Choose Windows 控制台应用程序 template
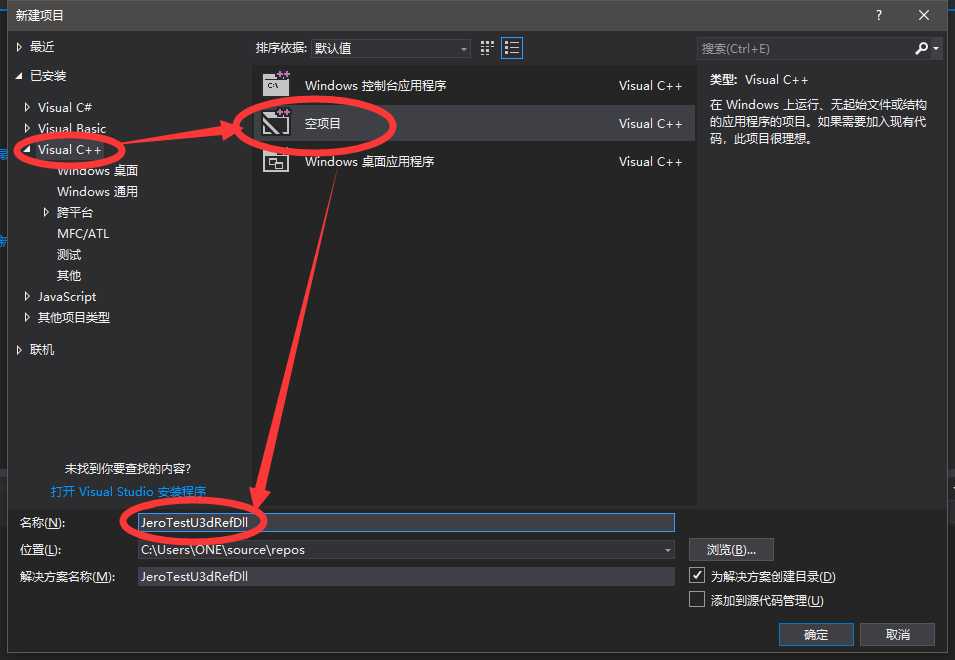This screenshot has width=955, height=660. pos(473,85)
